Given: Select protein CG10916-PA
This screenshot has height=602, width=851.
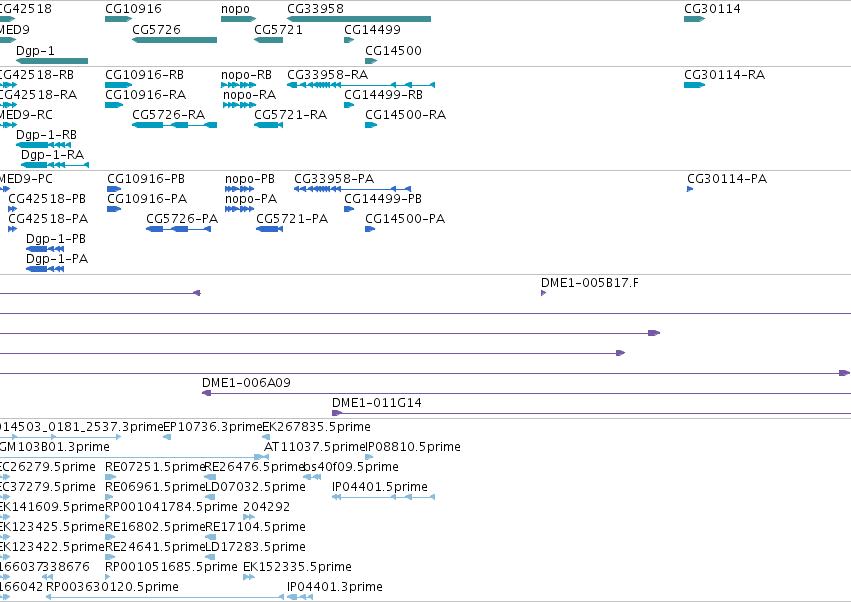Looking at the screenshot, I should tap(147, 199).
